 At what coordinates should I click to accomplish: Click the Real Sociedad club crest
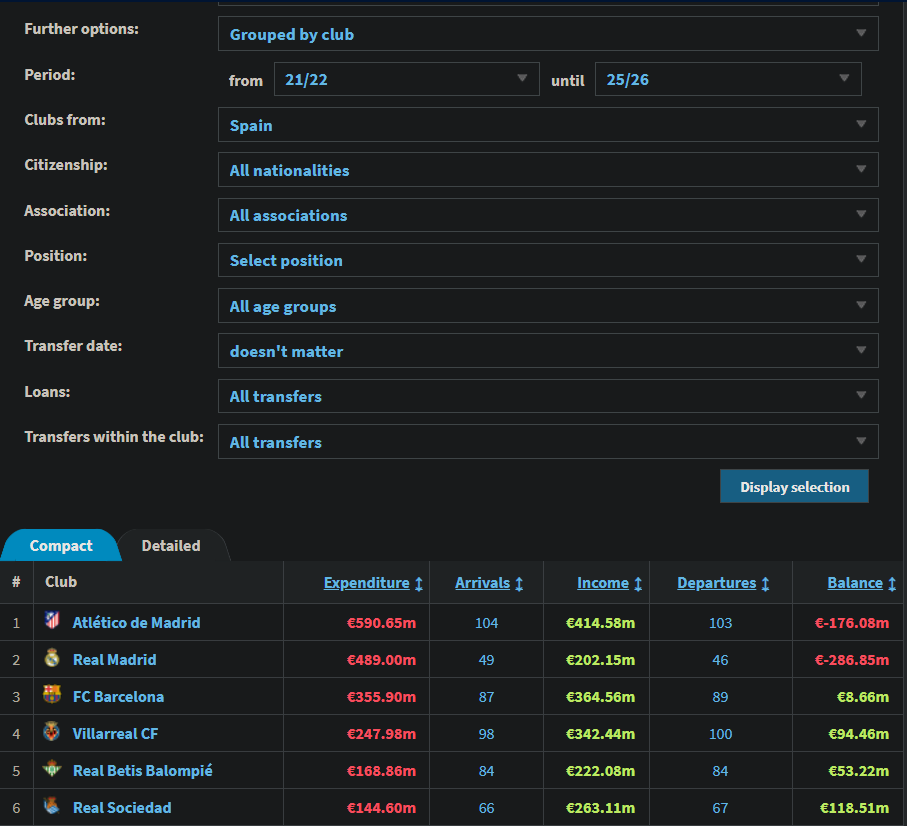[52, 806]
